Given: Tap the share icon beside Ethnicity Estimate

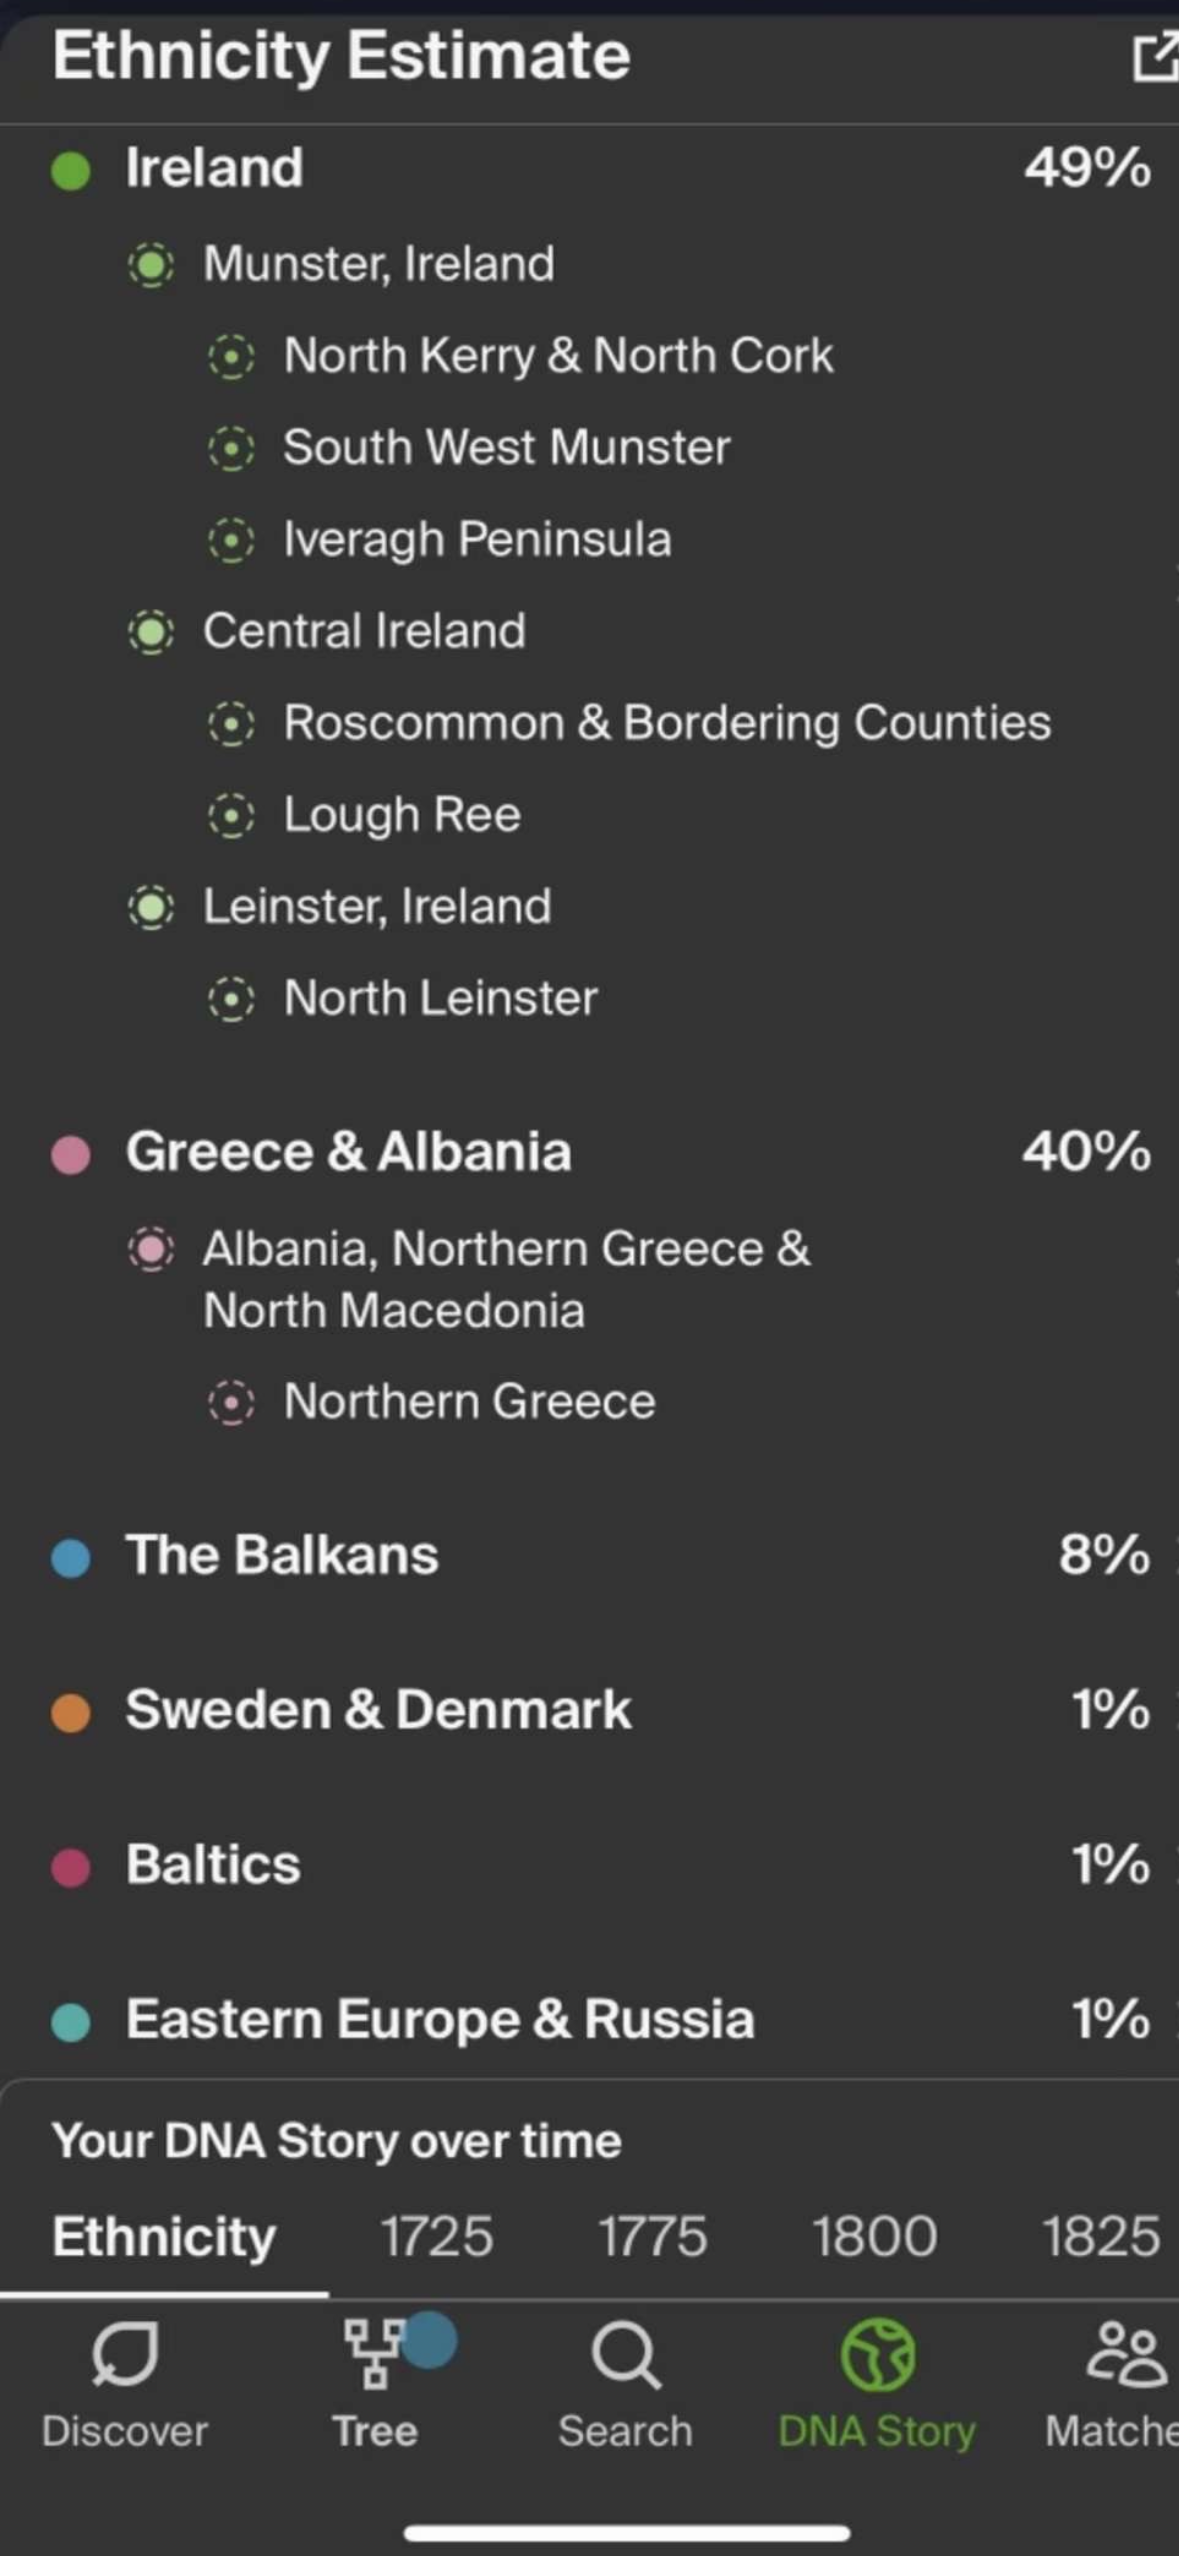Looking at the screenshot, I should [x=1153, y=57].
